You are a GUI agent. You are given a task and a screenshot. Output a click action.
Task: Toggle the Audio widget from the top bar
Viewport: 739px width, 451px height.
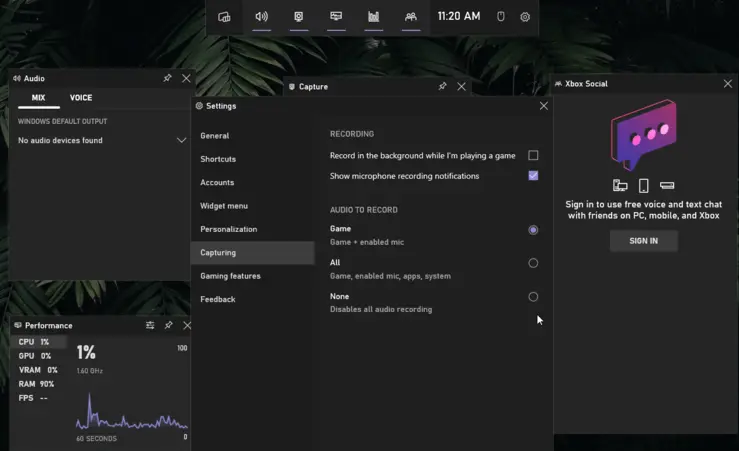(x=262, y=17)
